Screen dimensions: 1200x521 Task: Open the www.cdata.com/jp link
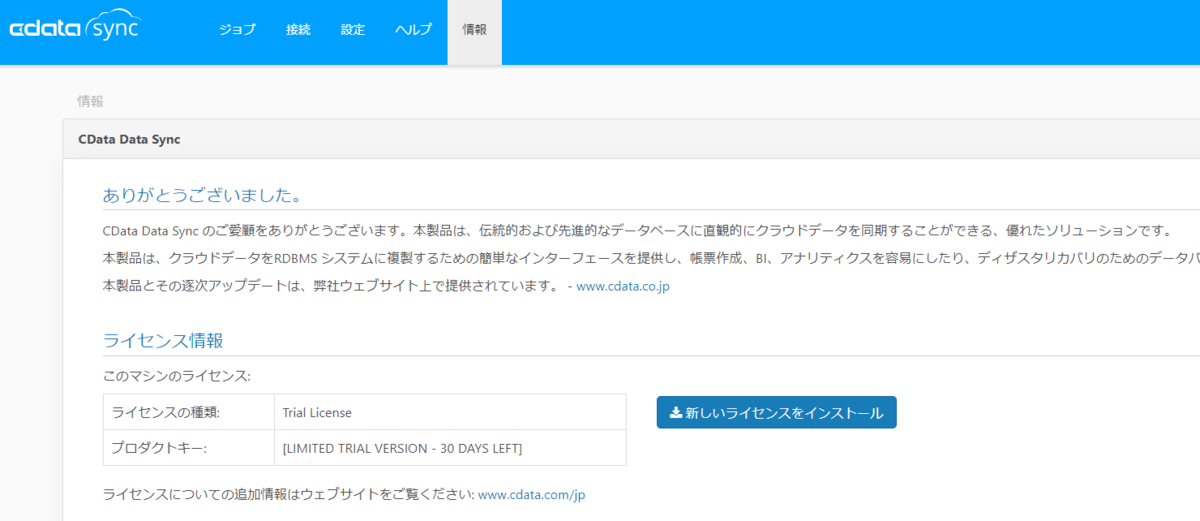click(531, 495)
